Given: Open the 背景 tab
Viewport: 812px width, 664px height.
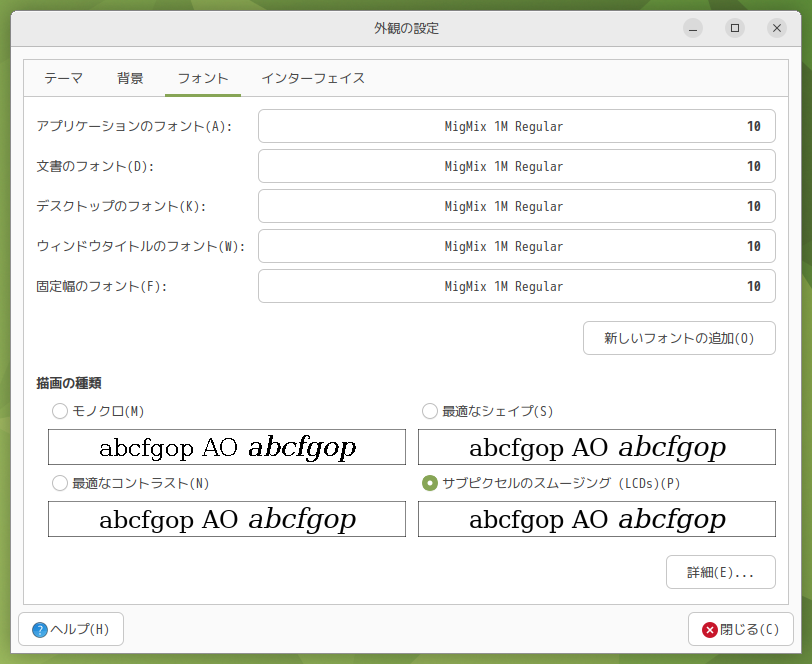Looking at the screenshot, I should 130,78.
